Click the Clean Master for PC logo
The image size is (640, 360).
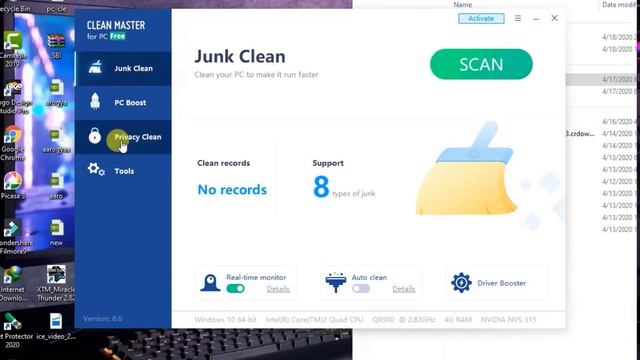[x=116, y=30]
